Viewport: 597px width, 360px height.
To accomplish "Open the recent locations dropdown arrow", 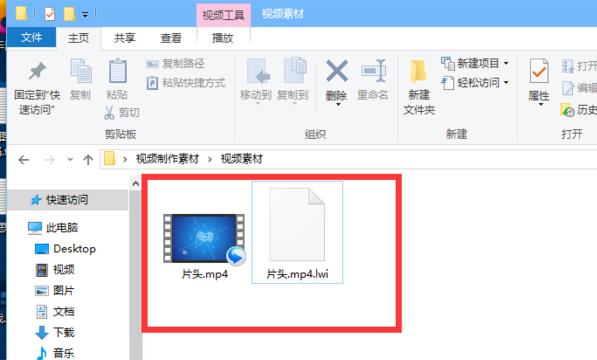I will coord(70,159).
